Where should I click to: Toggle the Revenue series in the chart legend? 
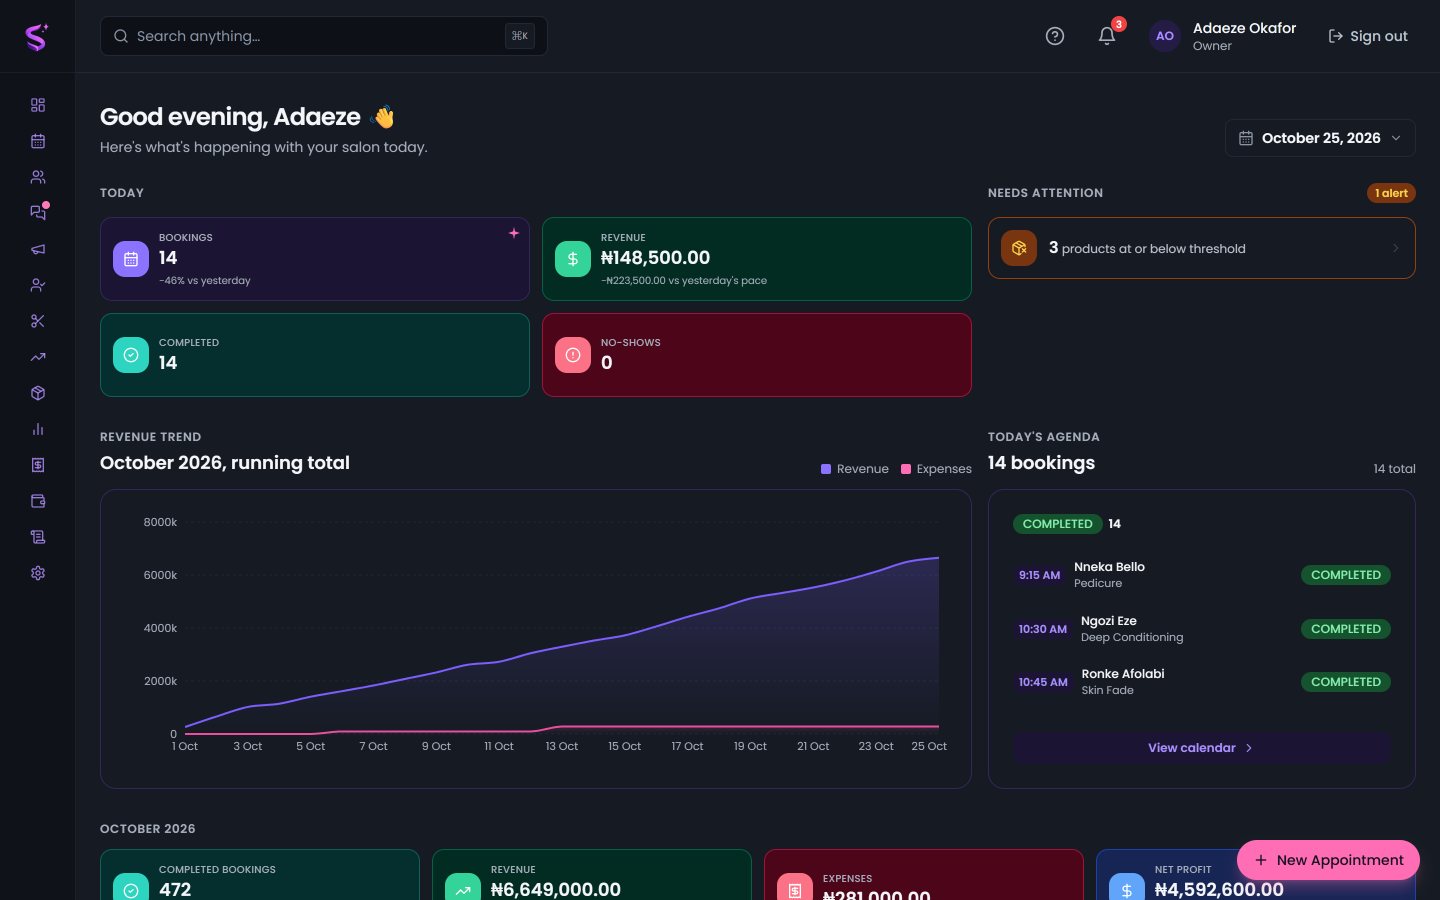tap(855, 469)
